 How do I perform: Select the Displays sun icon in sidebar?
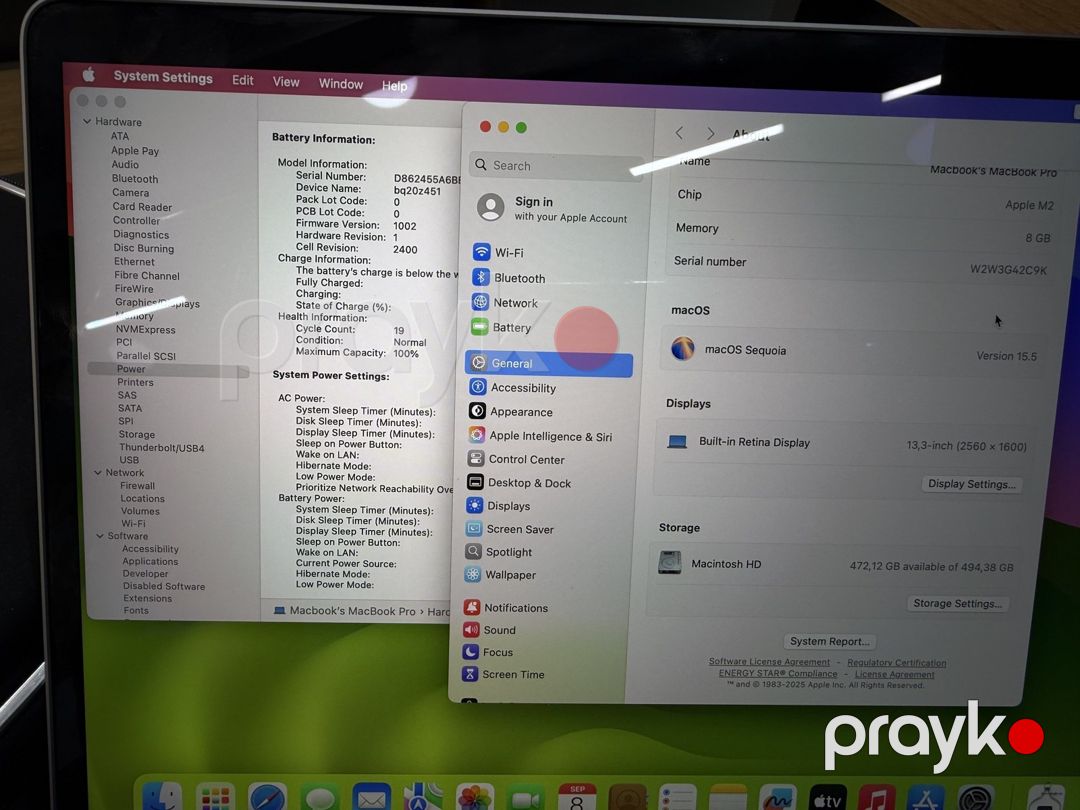tap(475, 506)
